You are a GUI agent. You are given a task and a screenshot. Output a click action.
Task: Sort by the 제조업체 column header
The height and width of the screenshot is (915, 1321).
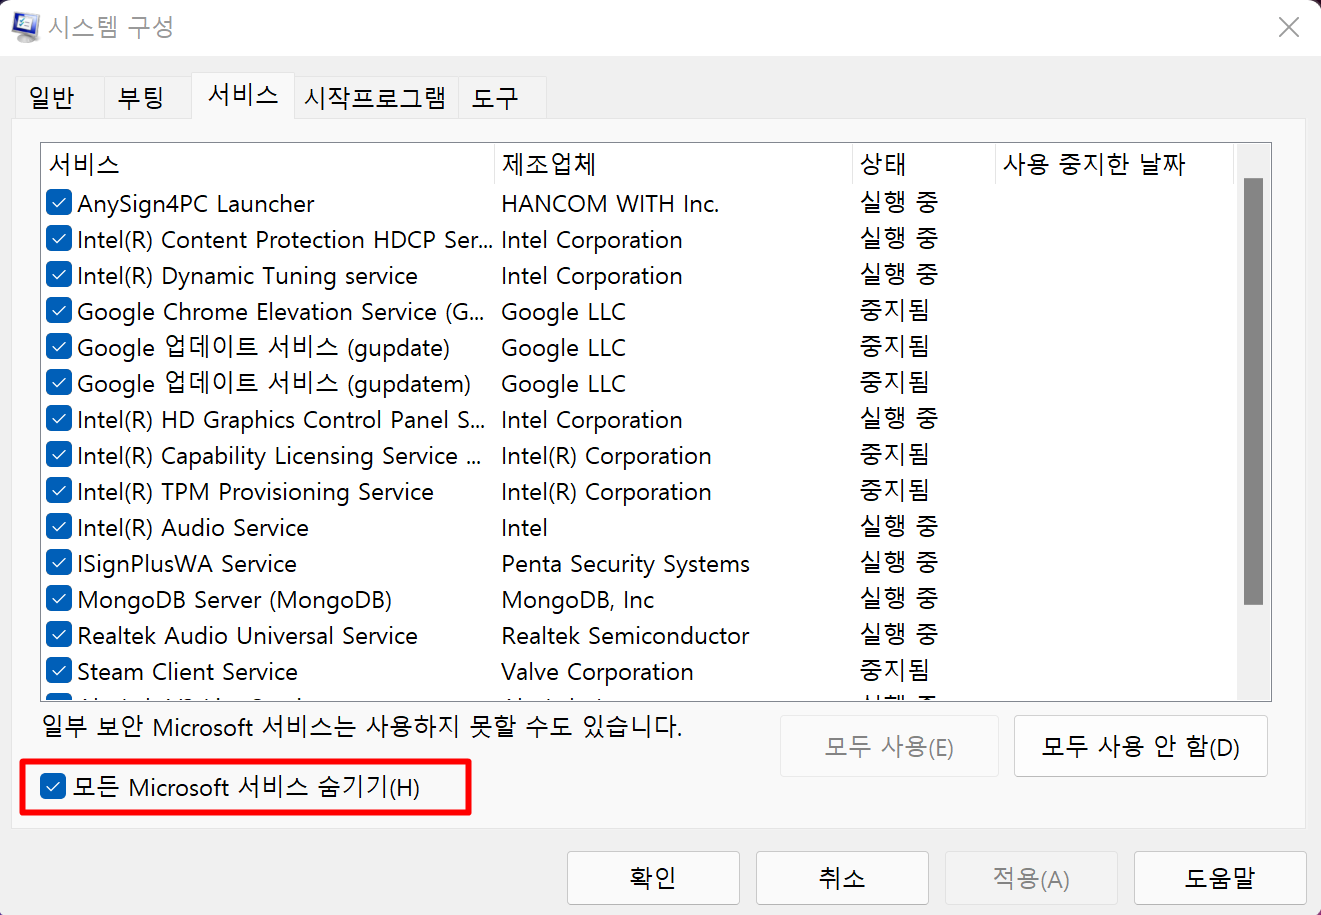point(674,164)
